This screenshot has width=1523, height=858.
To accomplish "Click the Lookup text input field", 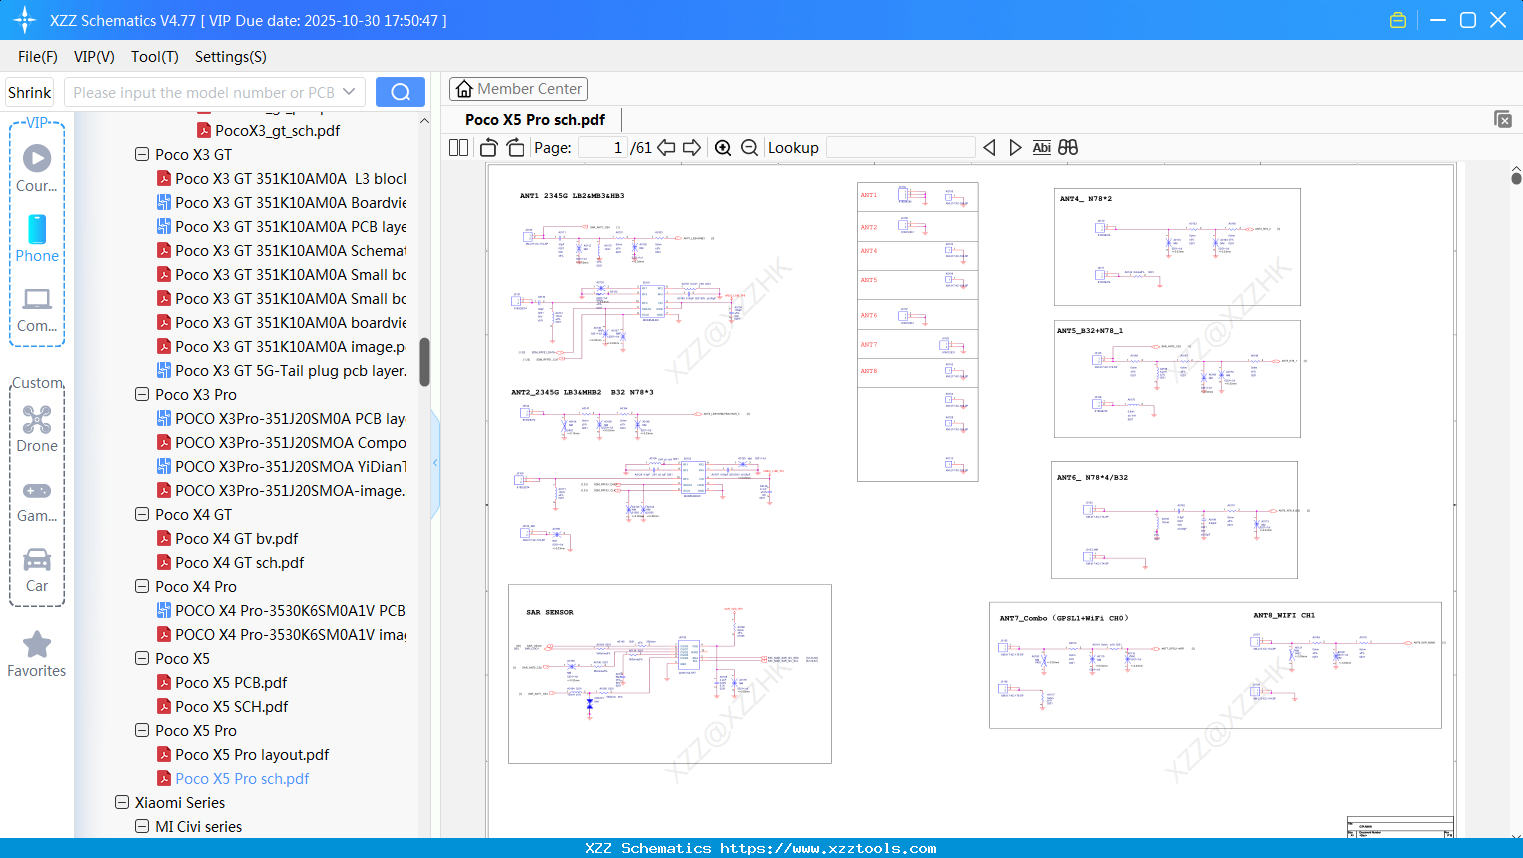I will 900,148.
